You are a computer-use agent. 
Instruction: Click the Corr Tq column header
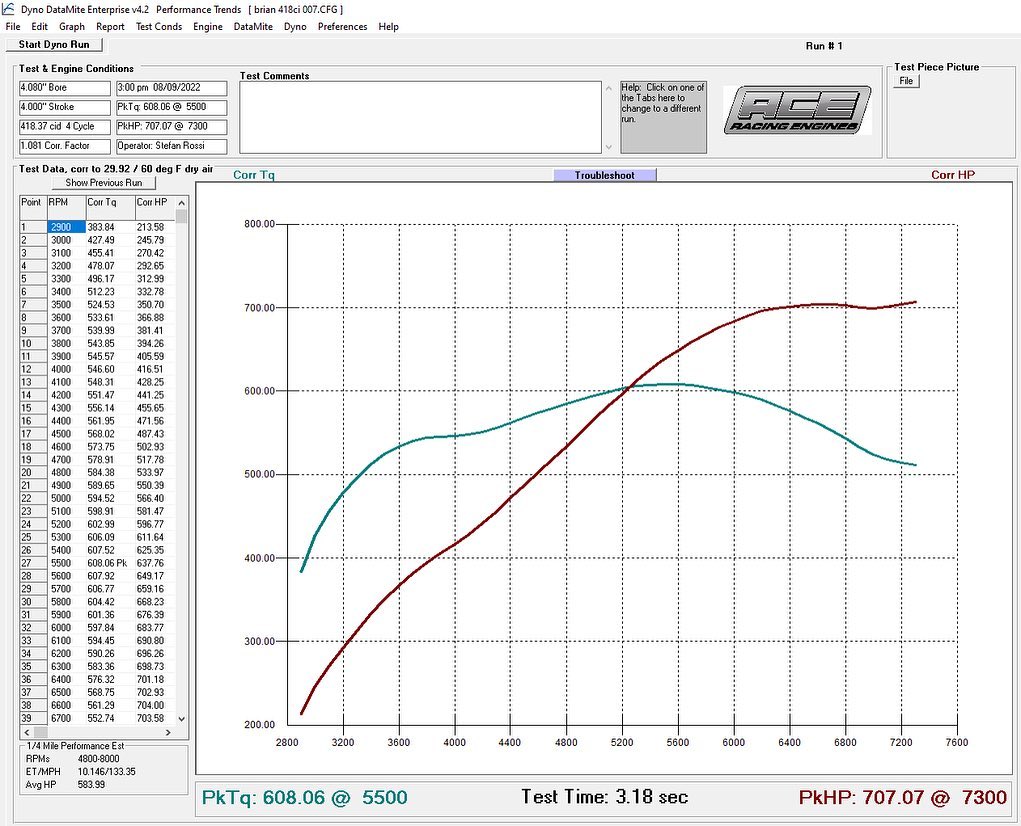point(111,207)
